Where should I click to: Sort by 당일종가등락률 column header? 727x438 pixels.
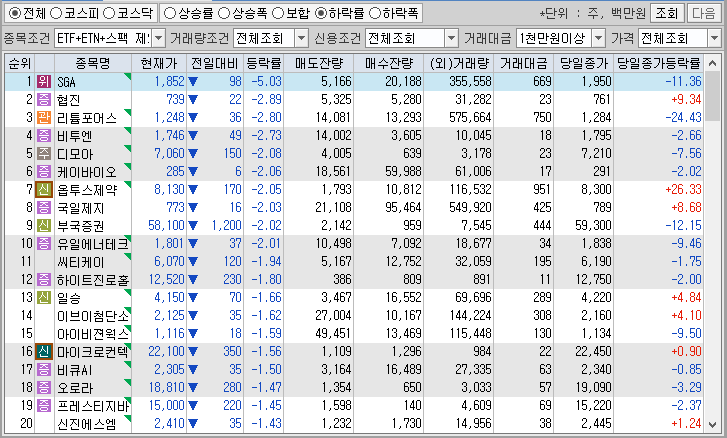(x=658, y=63)
